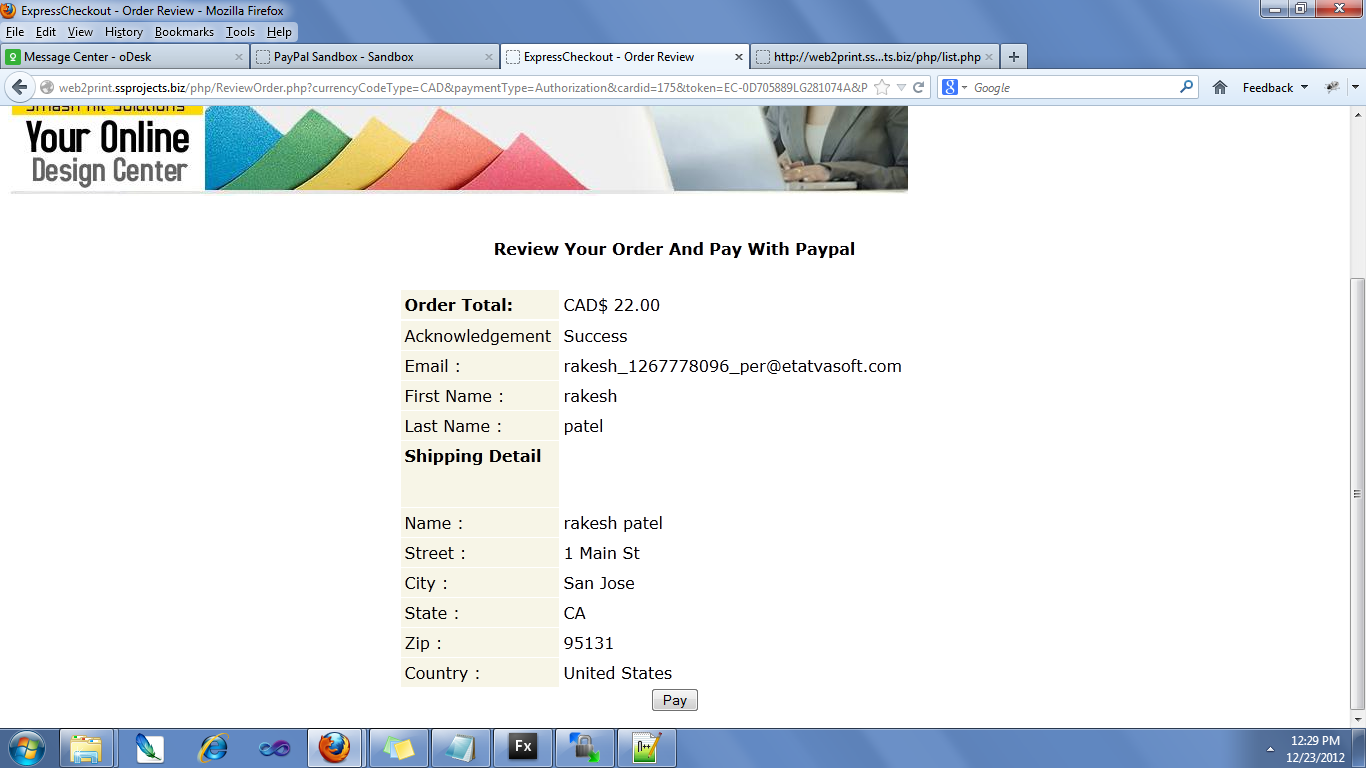Bookmark this page with the star icon

881,87
